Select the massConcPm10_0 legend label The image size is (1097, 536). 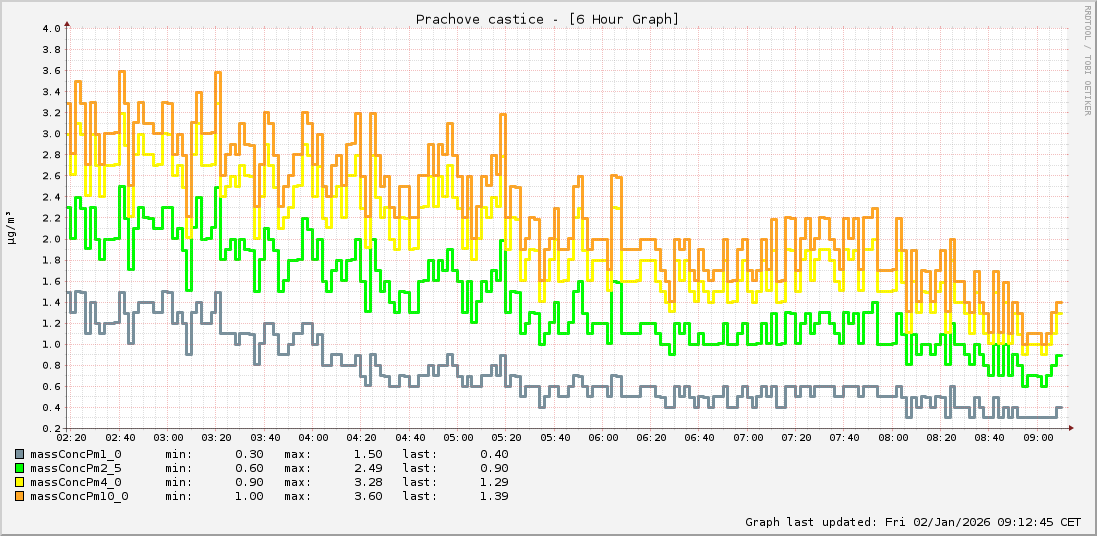(x=80, y=496)
